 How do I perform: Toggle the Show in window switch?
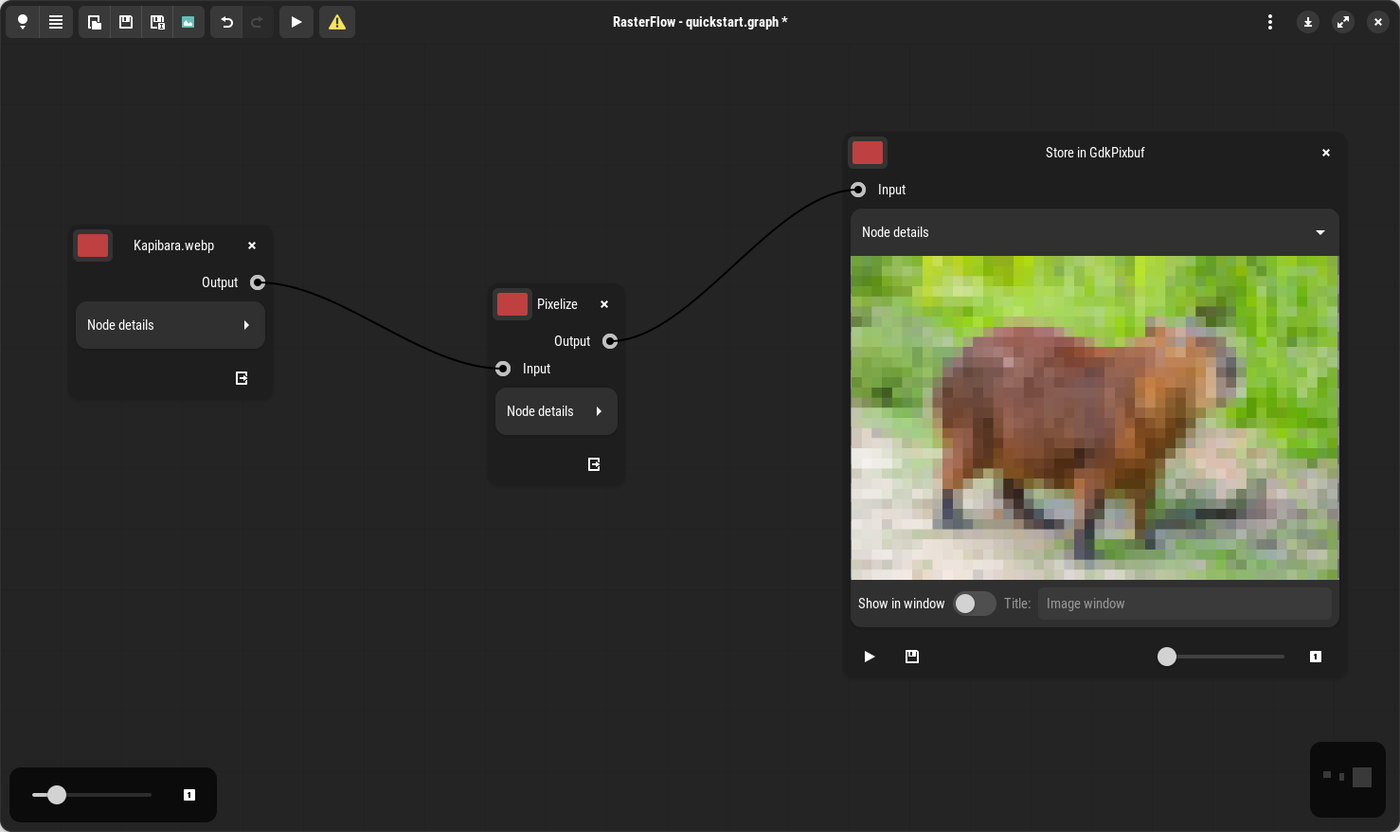[x=973, y=603]
